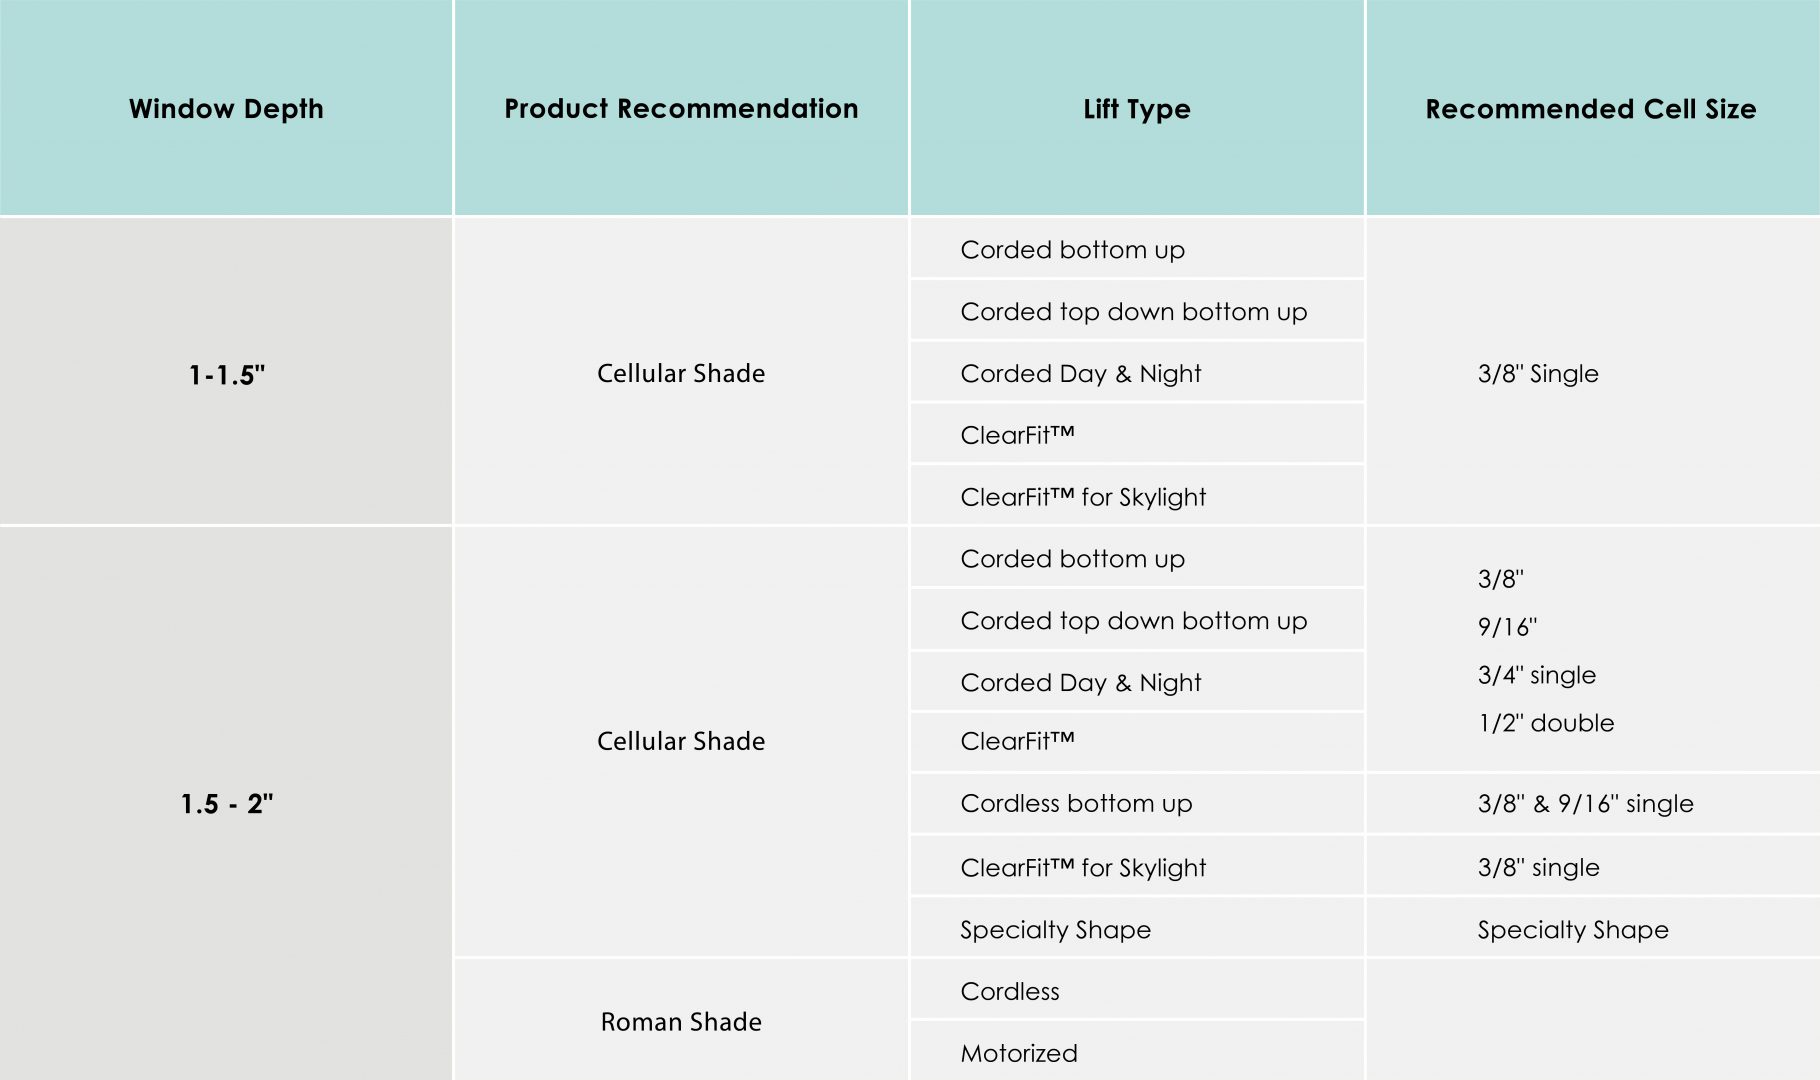Select the 1.5 - 2" window depth cell
The width and height of the screenshot is (1820, 1080).
[x=226, y=803]
